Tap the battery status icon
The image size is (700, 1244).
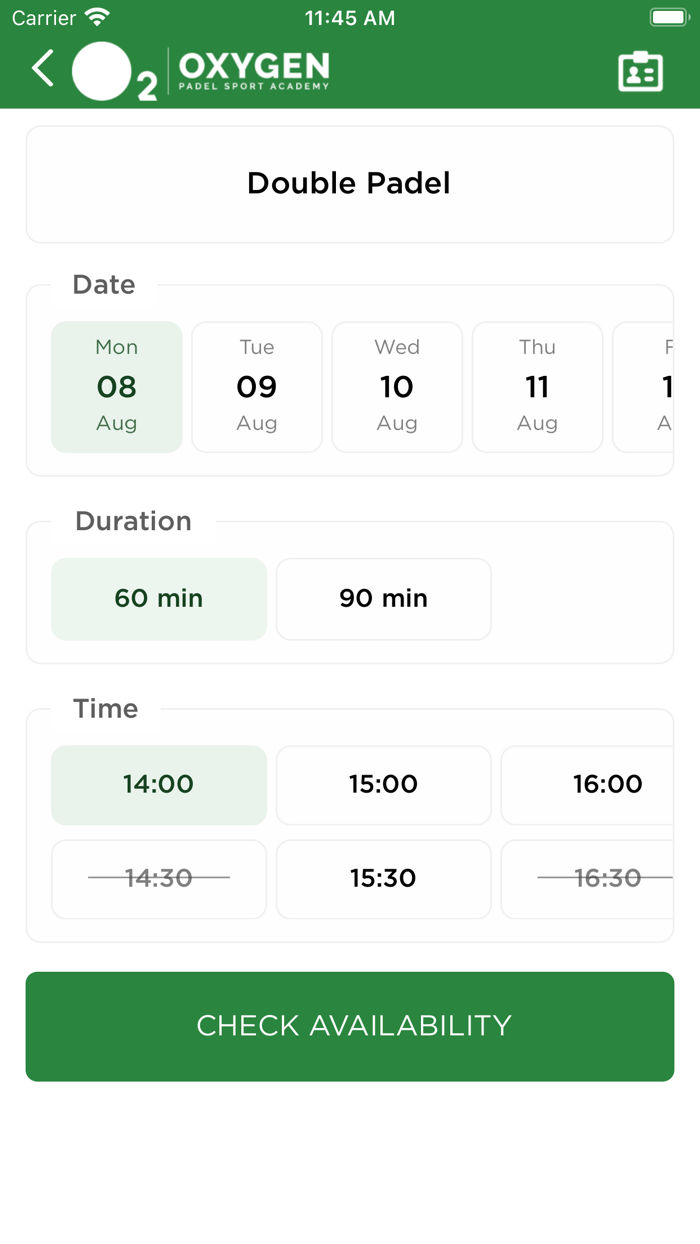[668, 18]
